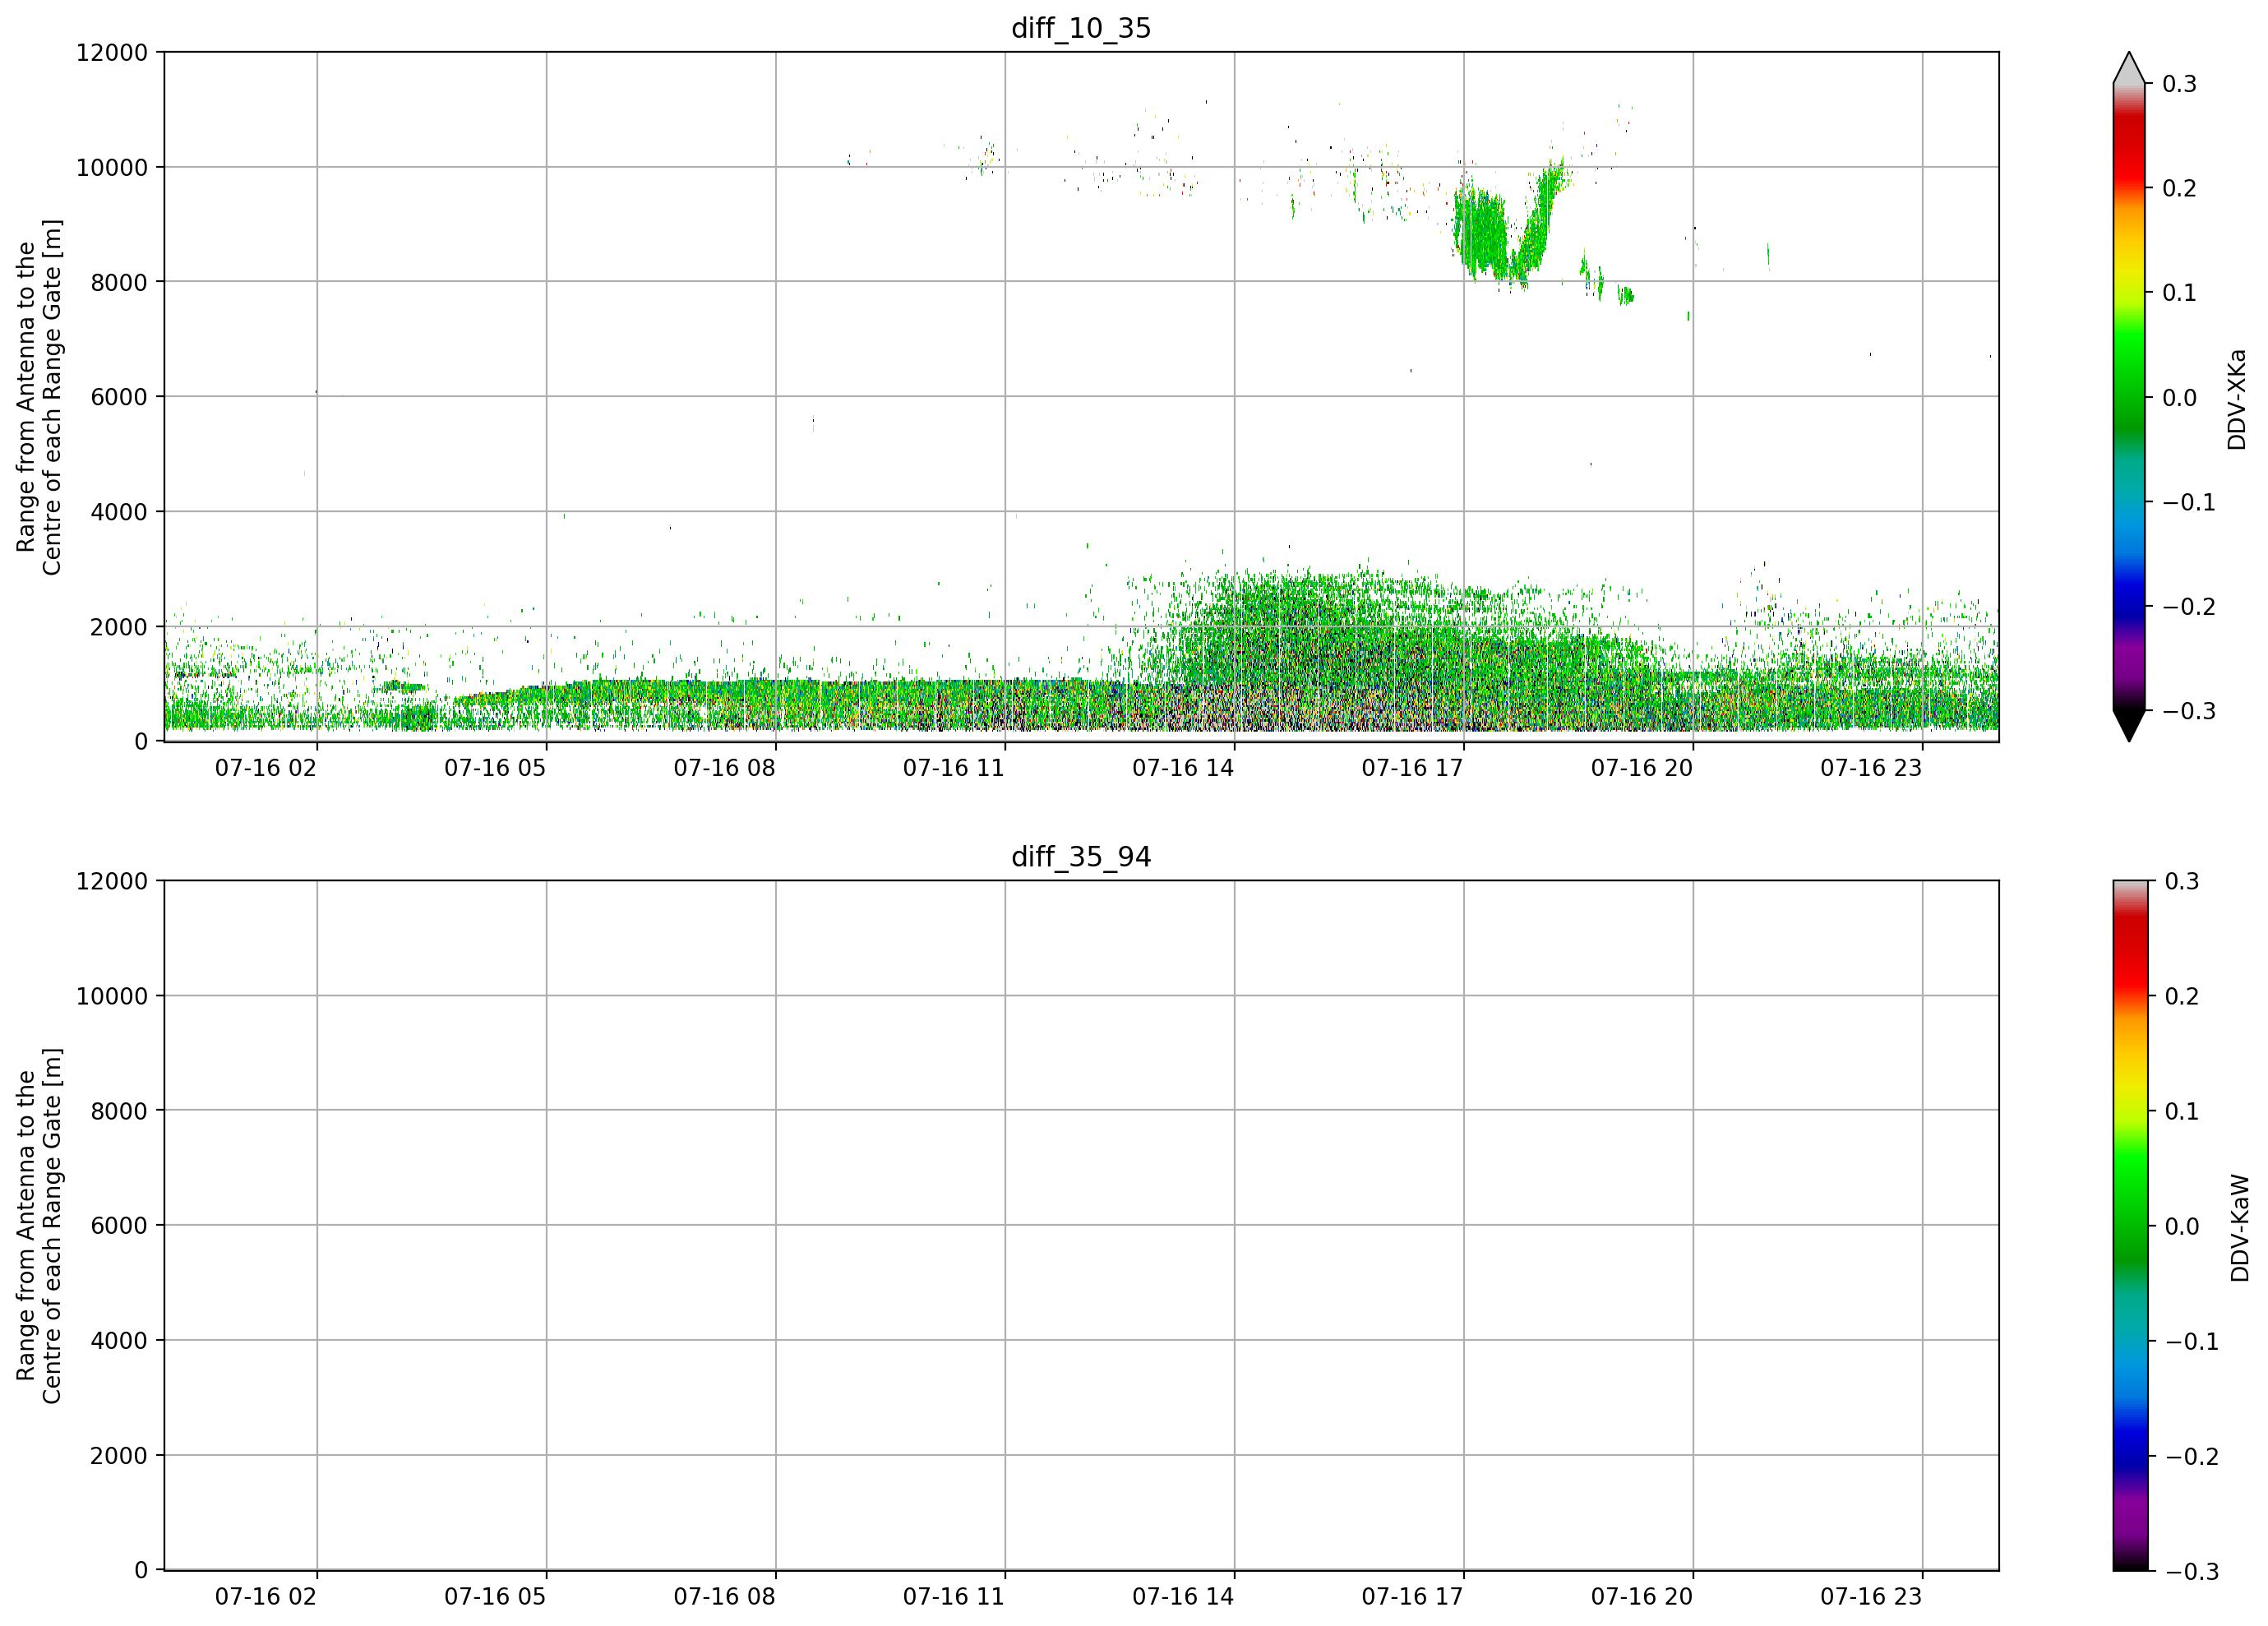Image resolution: width=2268 pixels, height=1626 pixels.
Task: Click '07-16 14' tick label under diff_10_35
Action: pos(1183,768)
